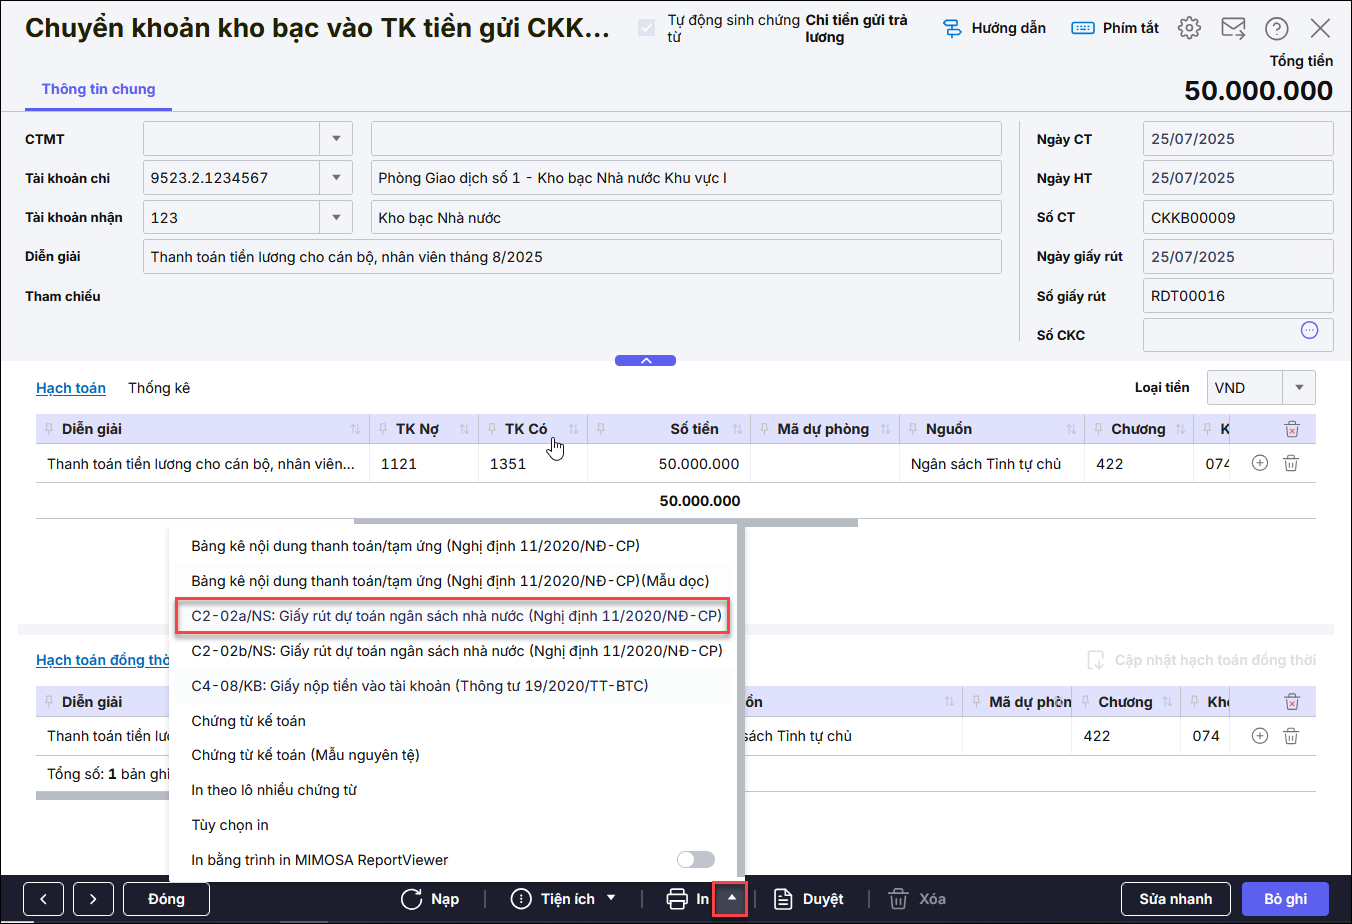The height and width of the screenshot is (924, 1352).
Task: Toggle In bằng trình in MIMOSA ReportViewer switch
Action: 695,860
